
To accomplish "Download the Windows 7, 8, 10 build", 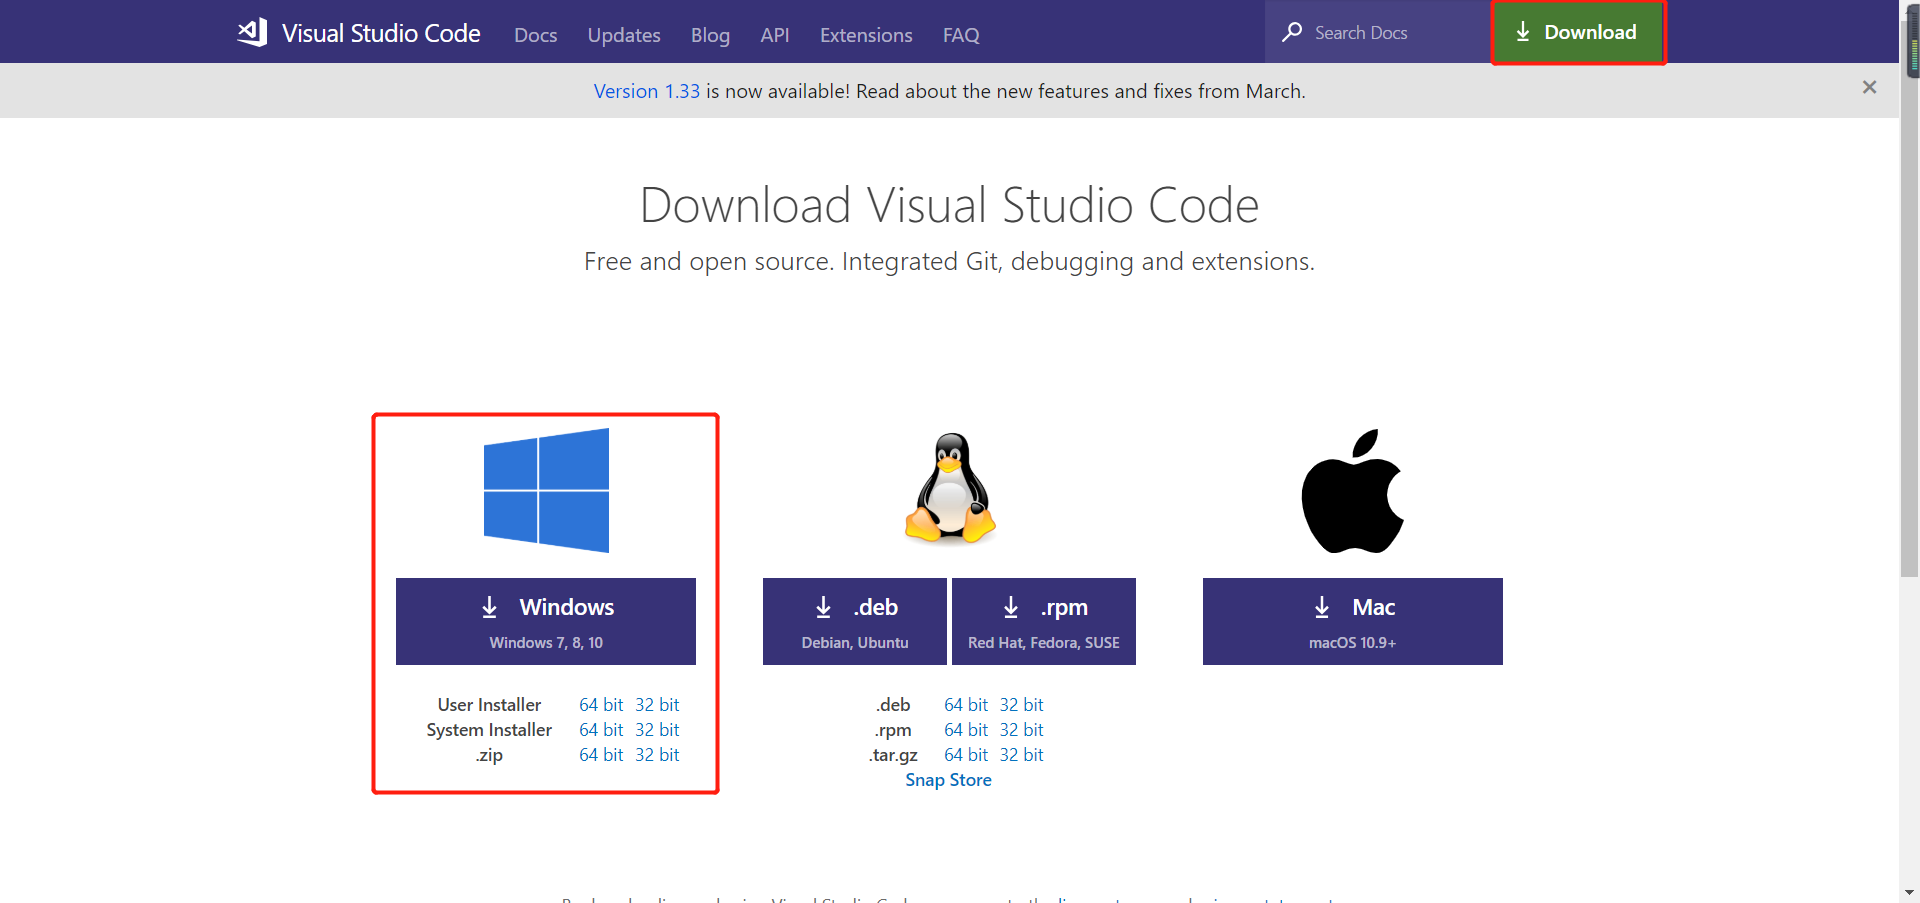I will [x=546, y=621].
